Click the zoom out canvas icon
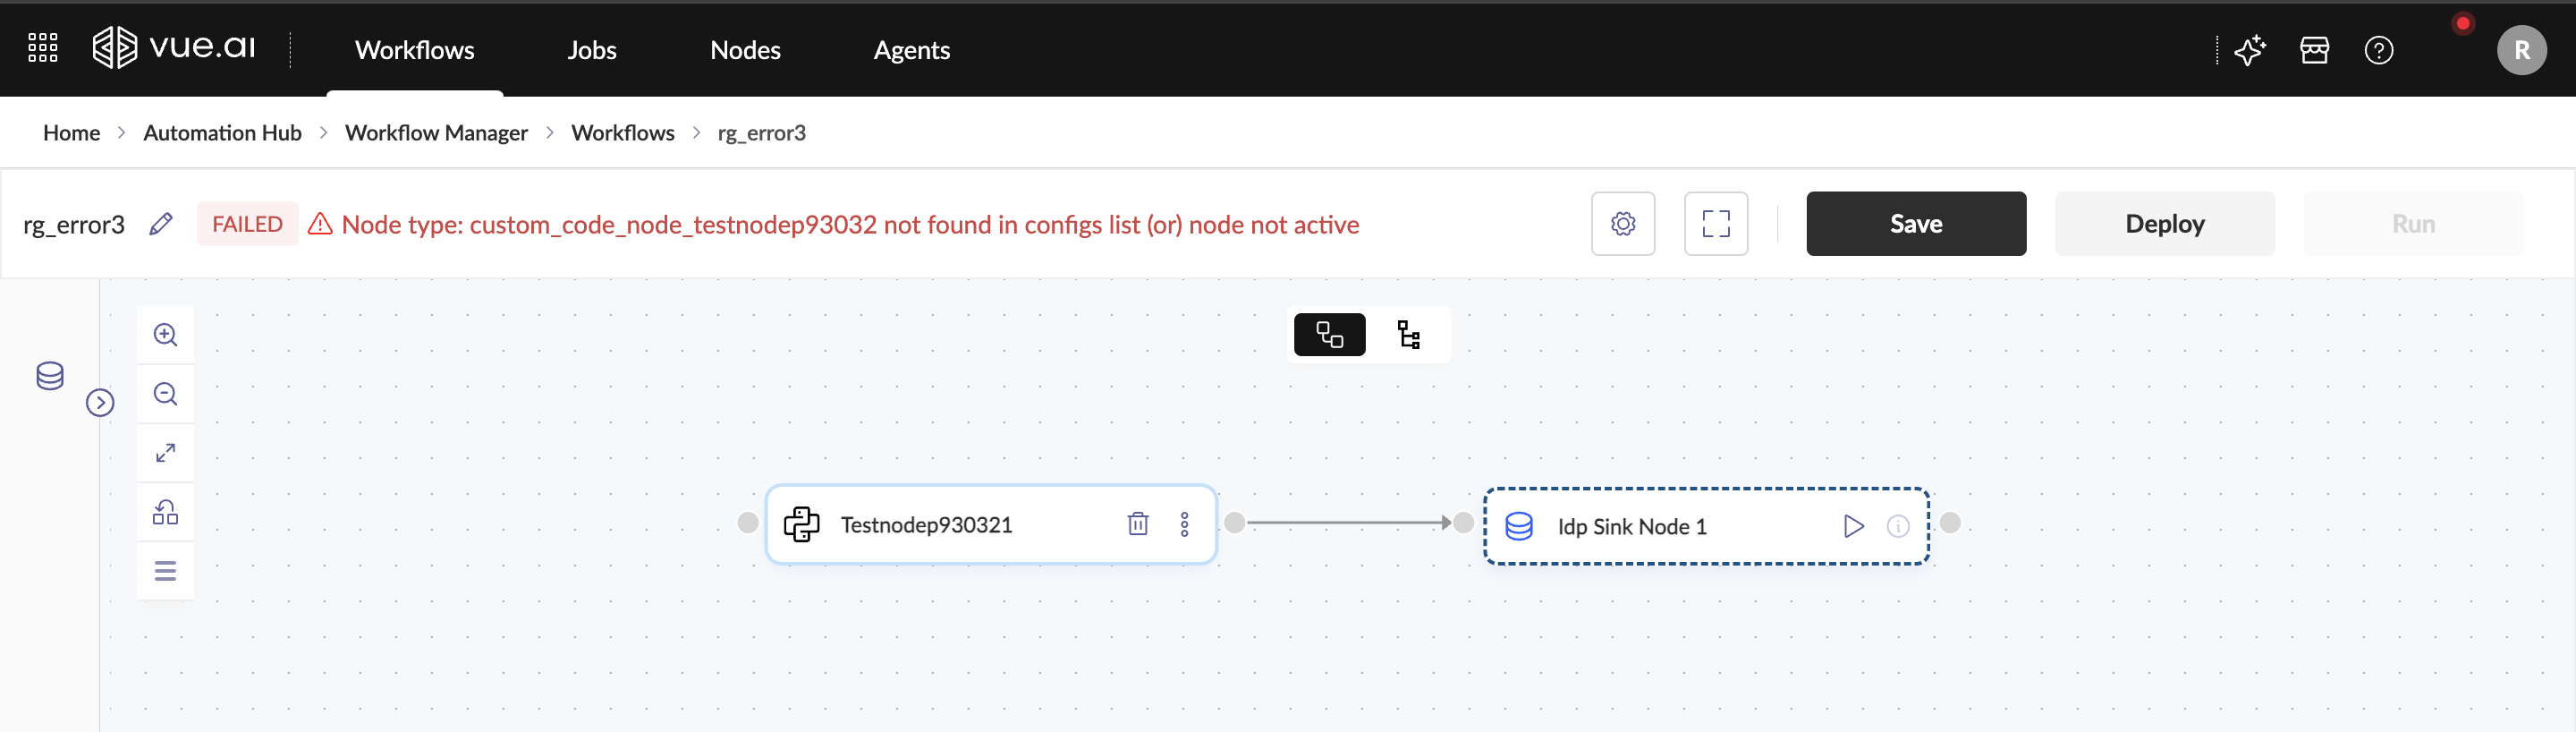This screenshot has height=732, width=2576. [165, 394]
